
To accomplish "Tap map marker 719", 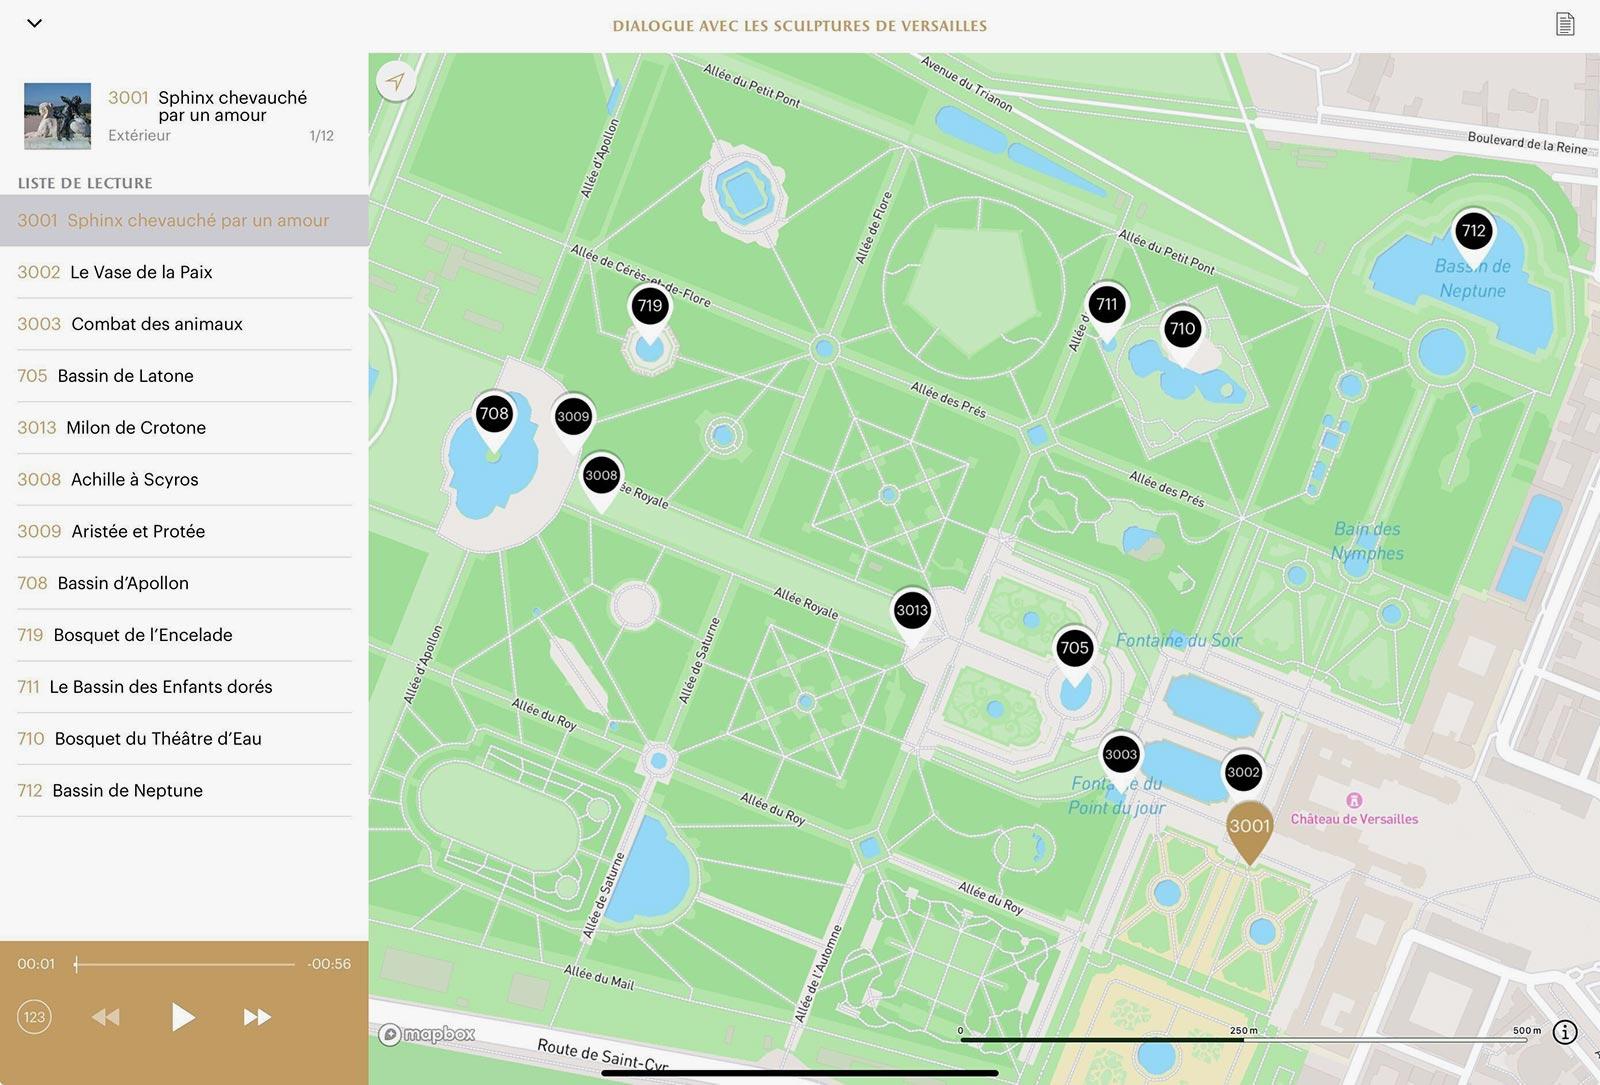I will click(x=650, y=306).
